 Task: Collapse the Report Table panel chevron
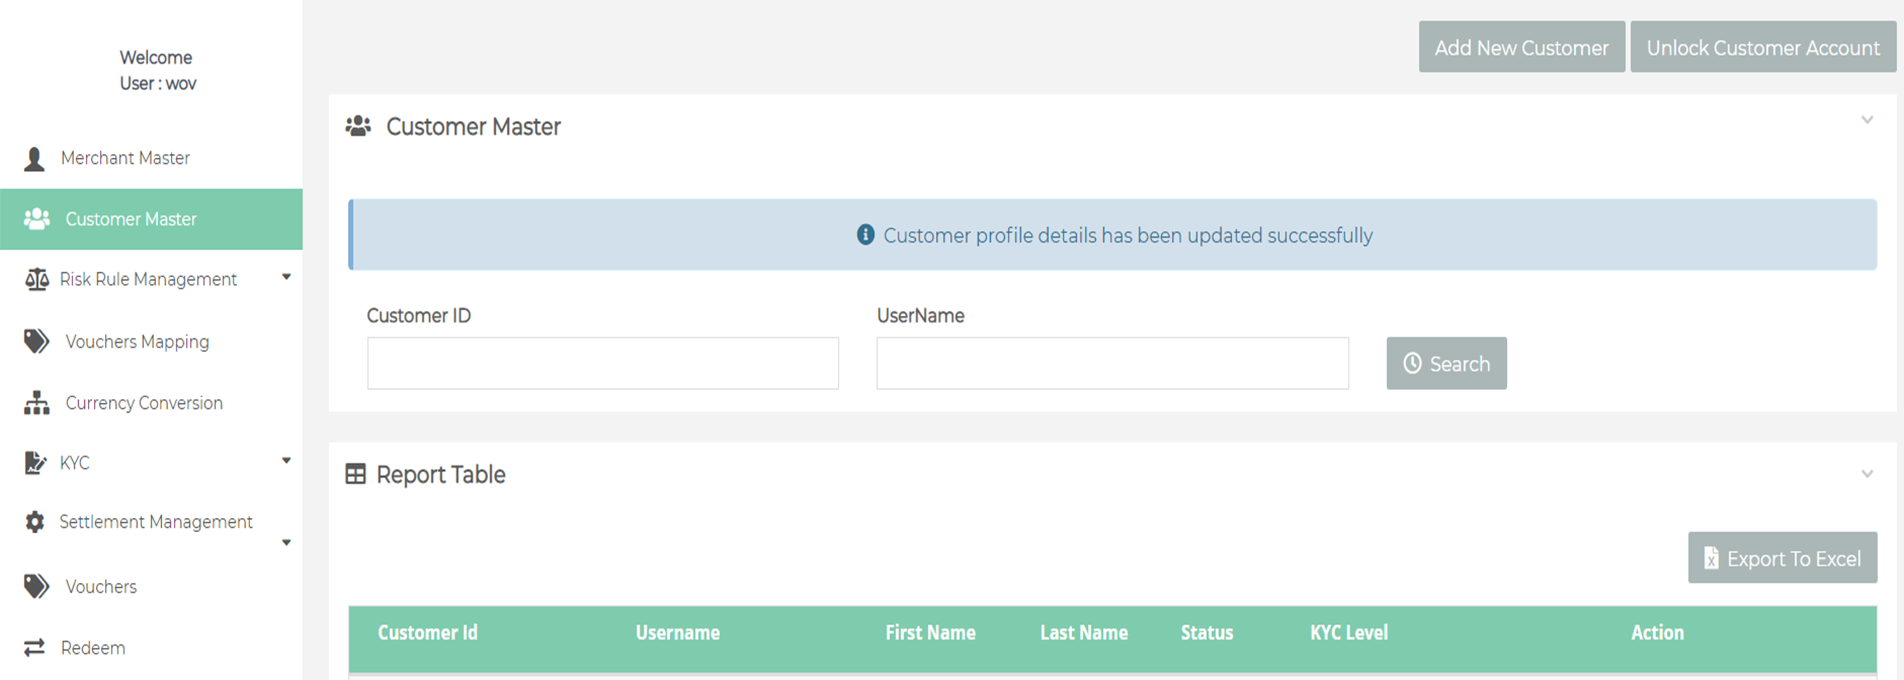coord(1867,474)
